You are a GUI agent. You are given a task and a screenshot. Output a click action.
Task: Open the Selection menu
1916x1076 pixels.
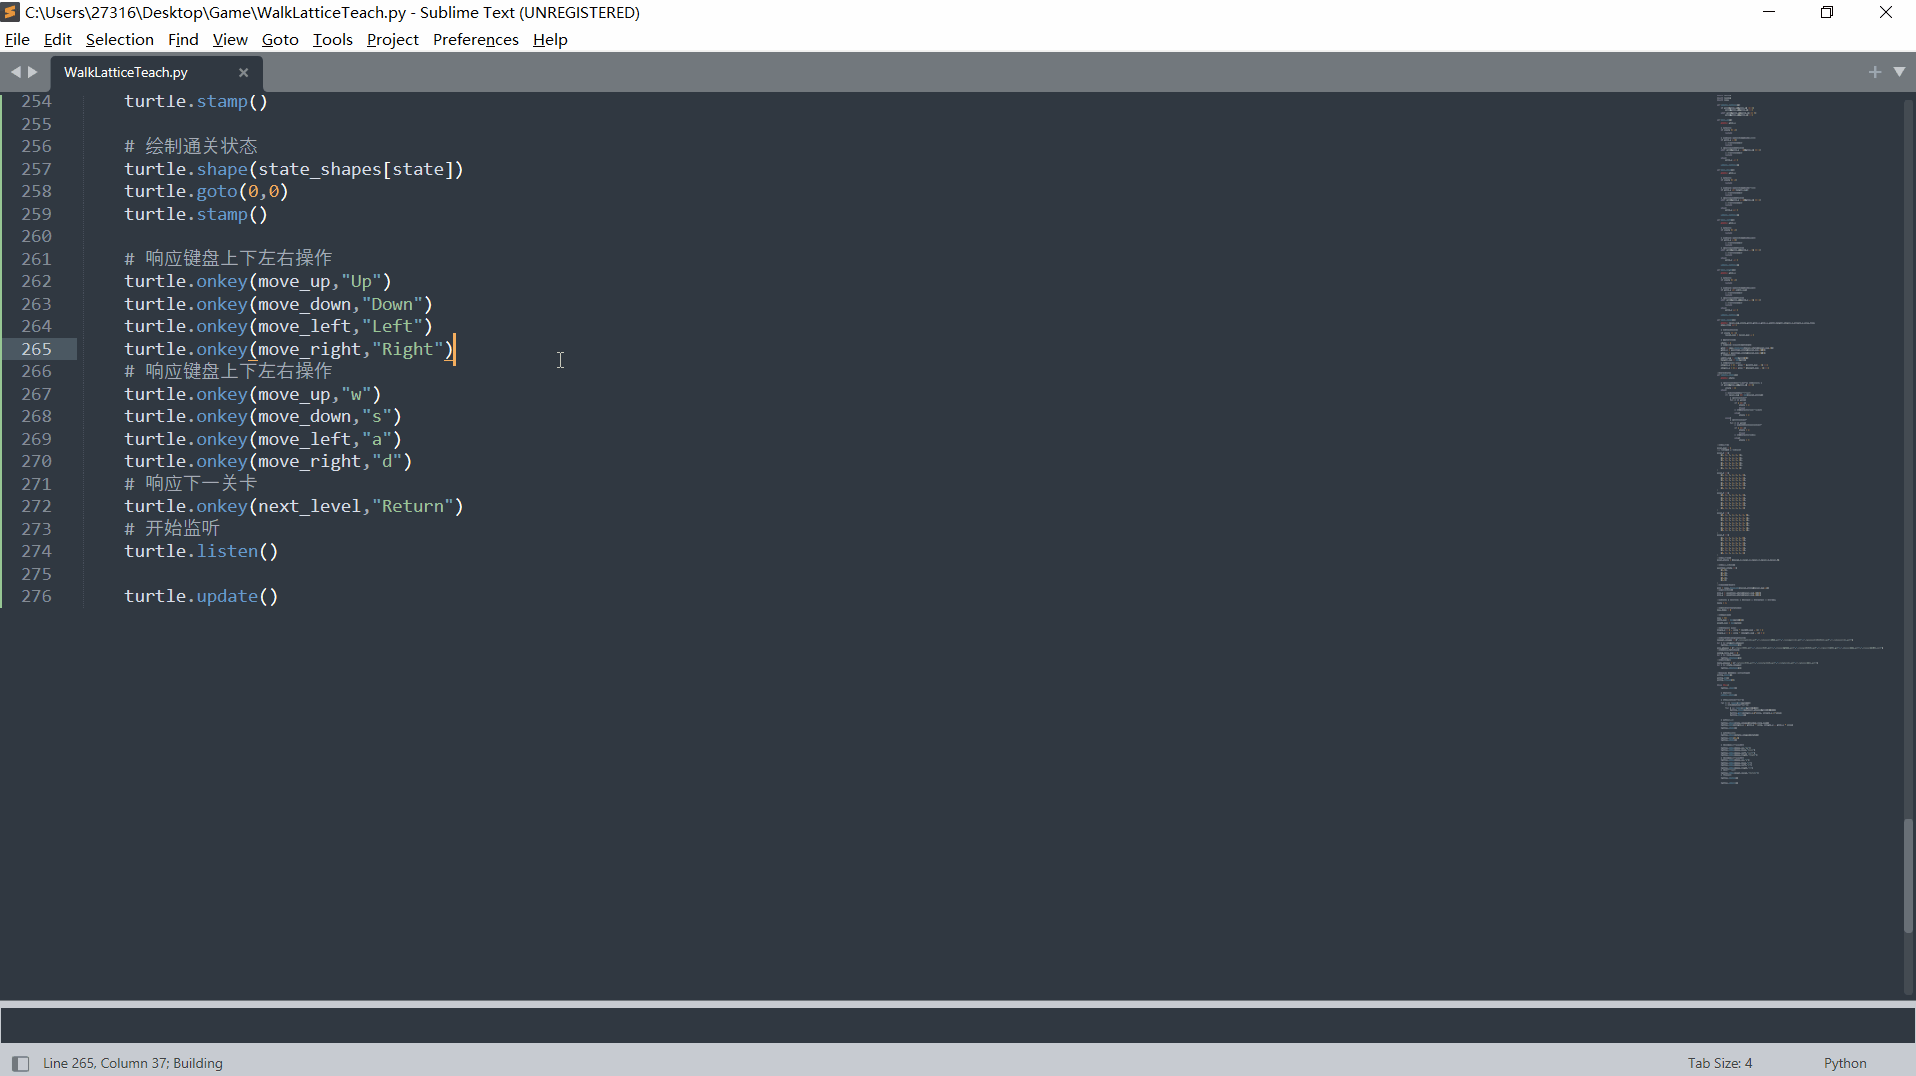(120, 39)
